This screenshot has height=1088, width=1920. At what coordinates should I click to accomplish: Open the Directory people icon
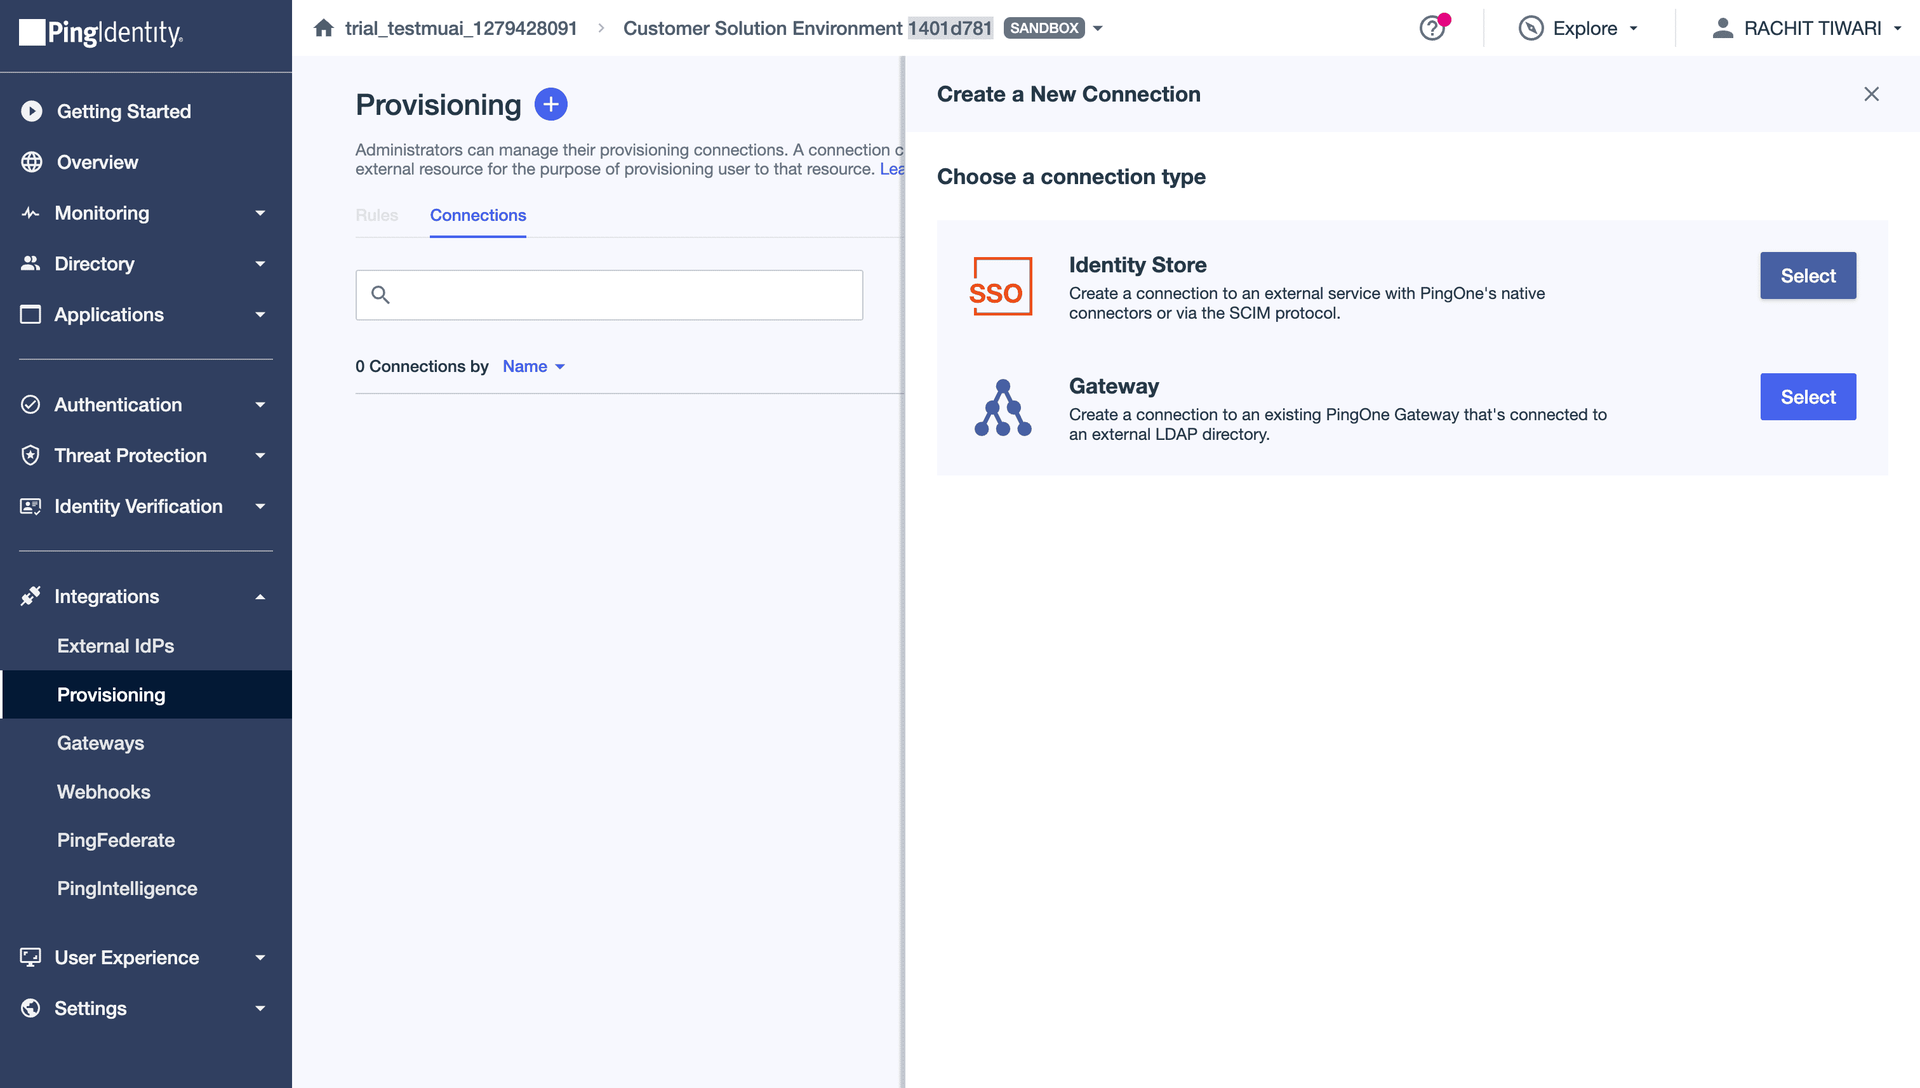[x=30, y=264]
